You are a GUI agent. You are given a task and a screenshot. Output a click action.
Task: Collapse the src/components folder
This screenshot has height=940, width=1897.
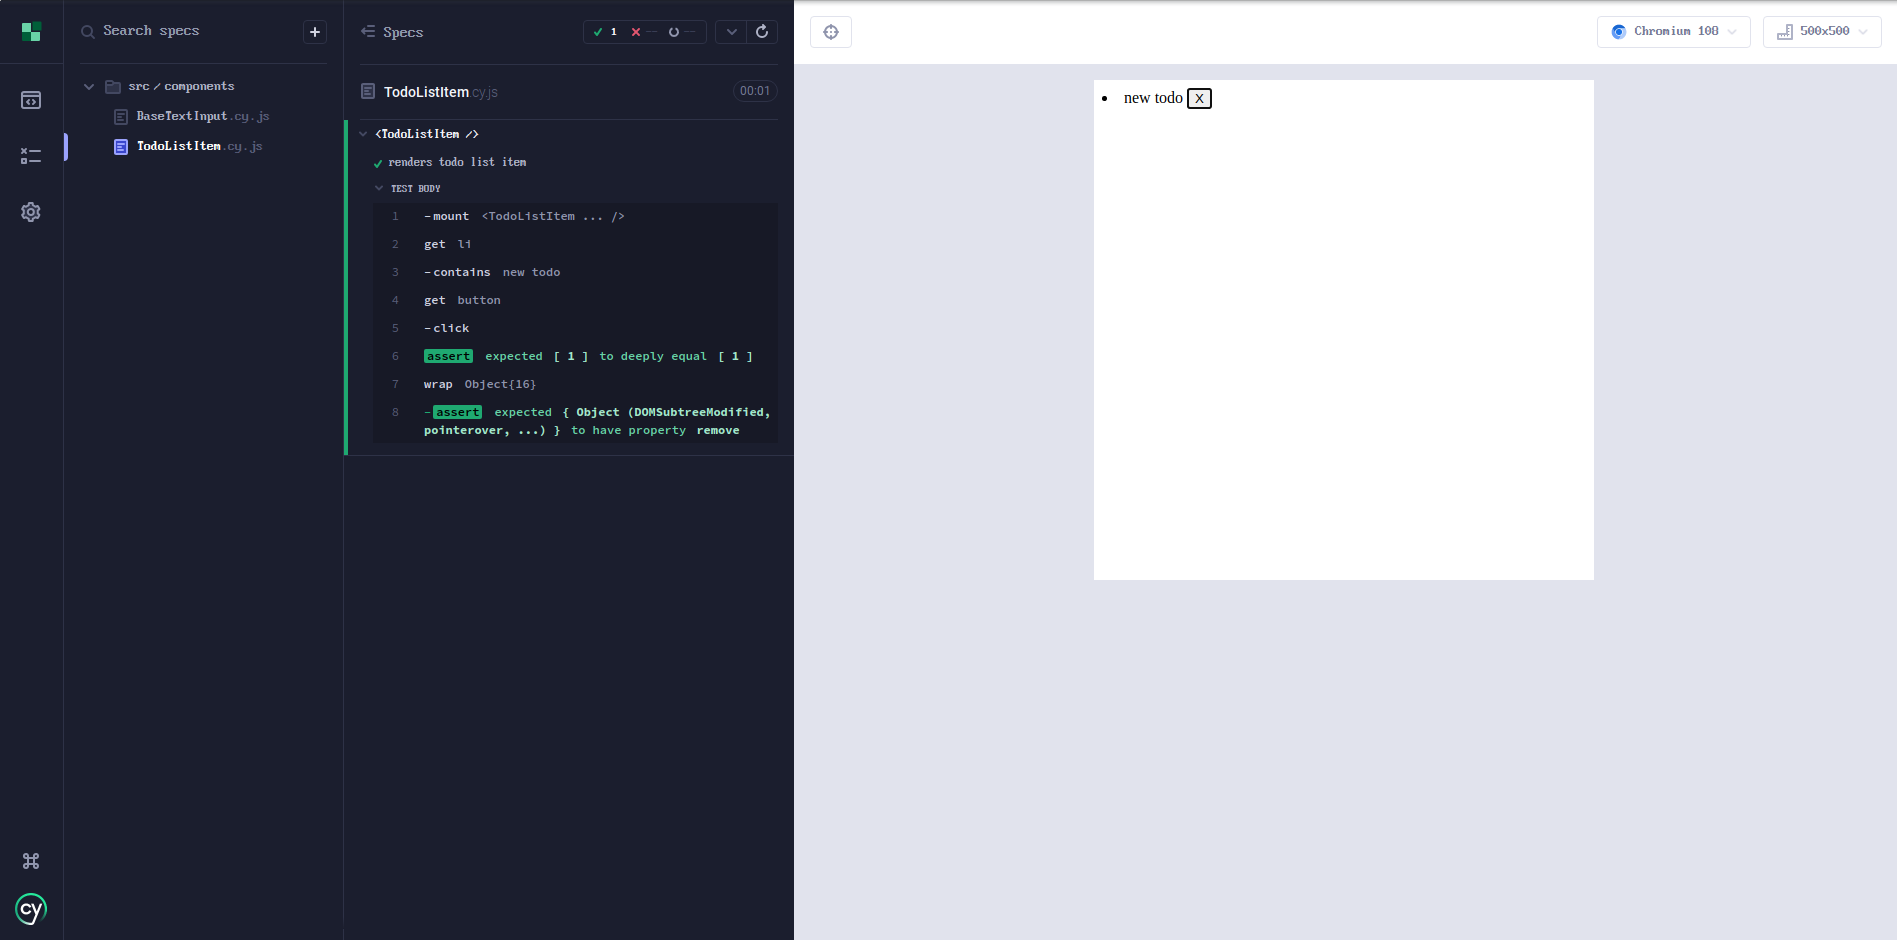[89, 87]
